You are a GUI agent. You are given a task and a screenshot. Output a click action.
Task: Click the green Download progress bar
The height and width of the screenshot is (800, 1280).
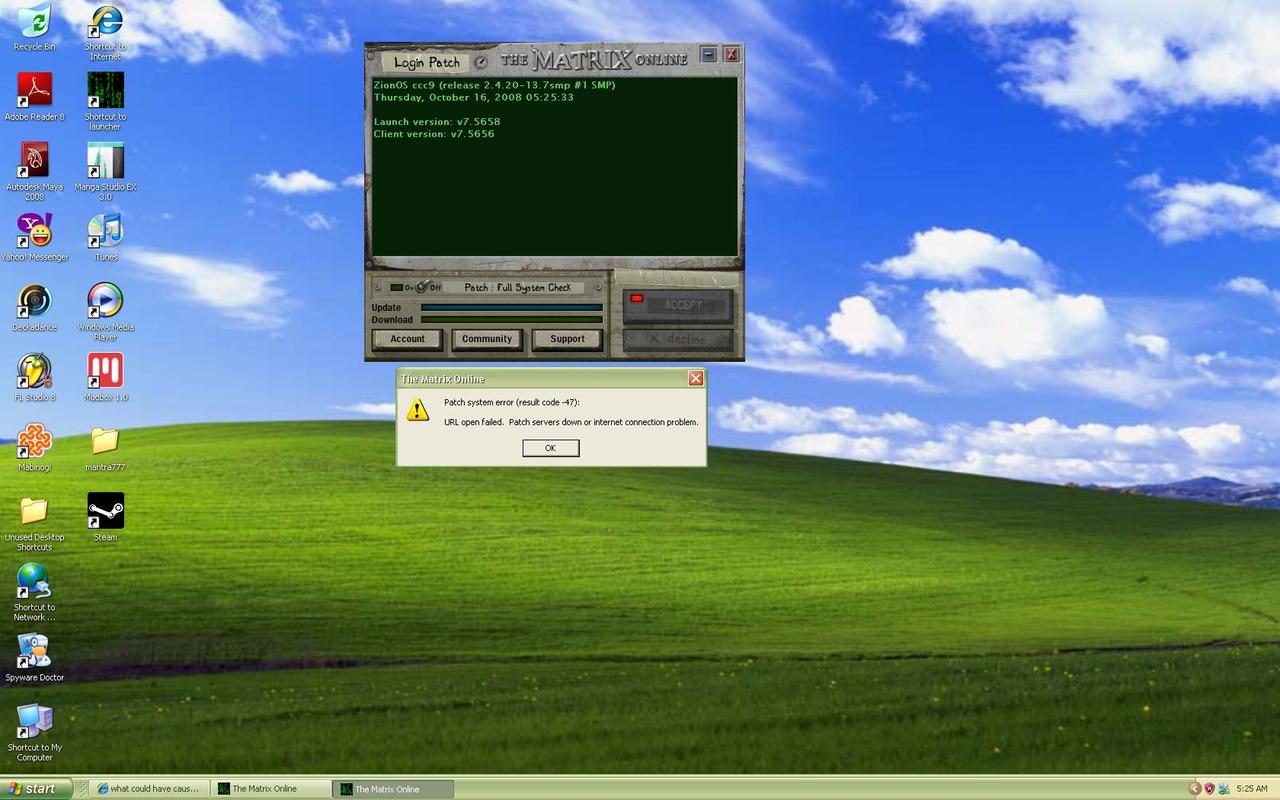(x=512, y=320)
